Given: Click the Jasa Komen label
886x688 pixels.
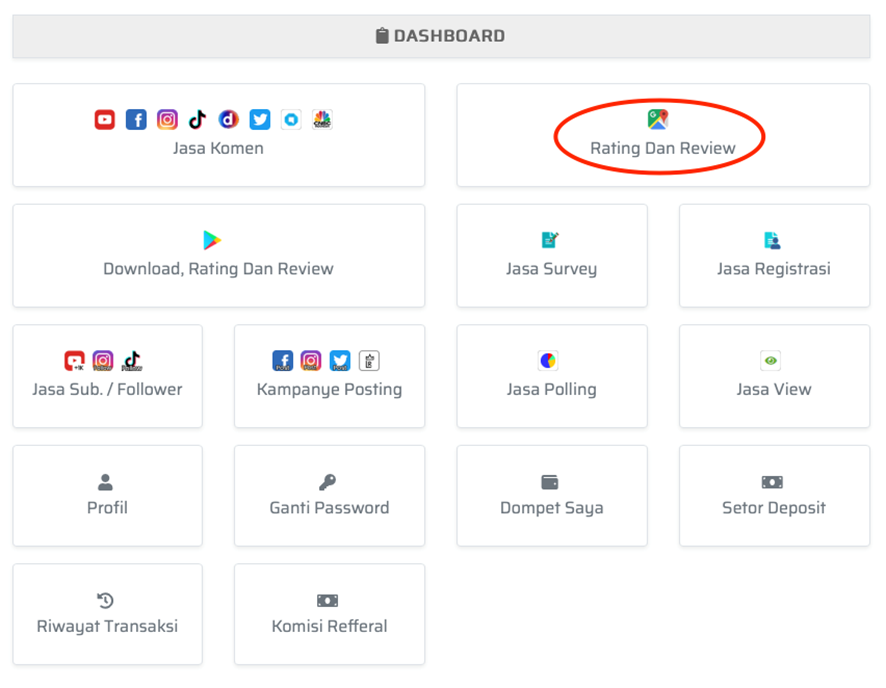Looking at the screenshot, I should tap(218, 148).
